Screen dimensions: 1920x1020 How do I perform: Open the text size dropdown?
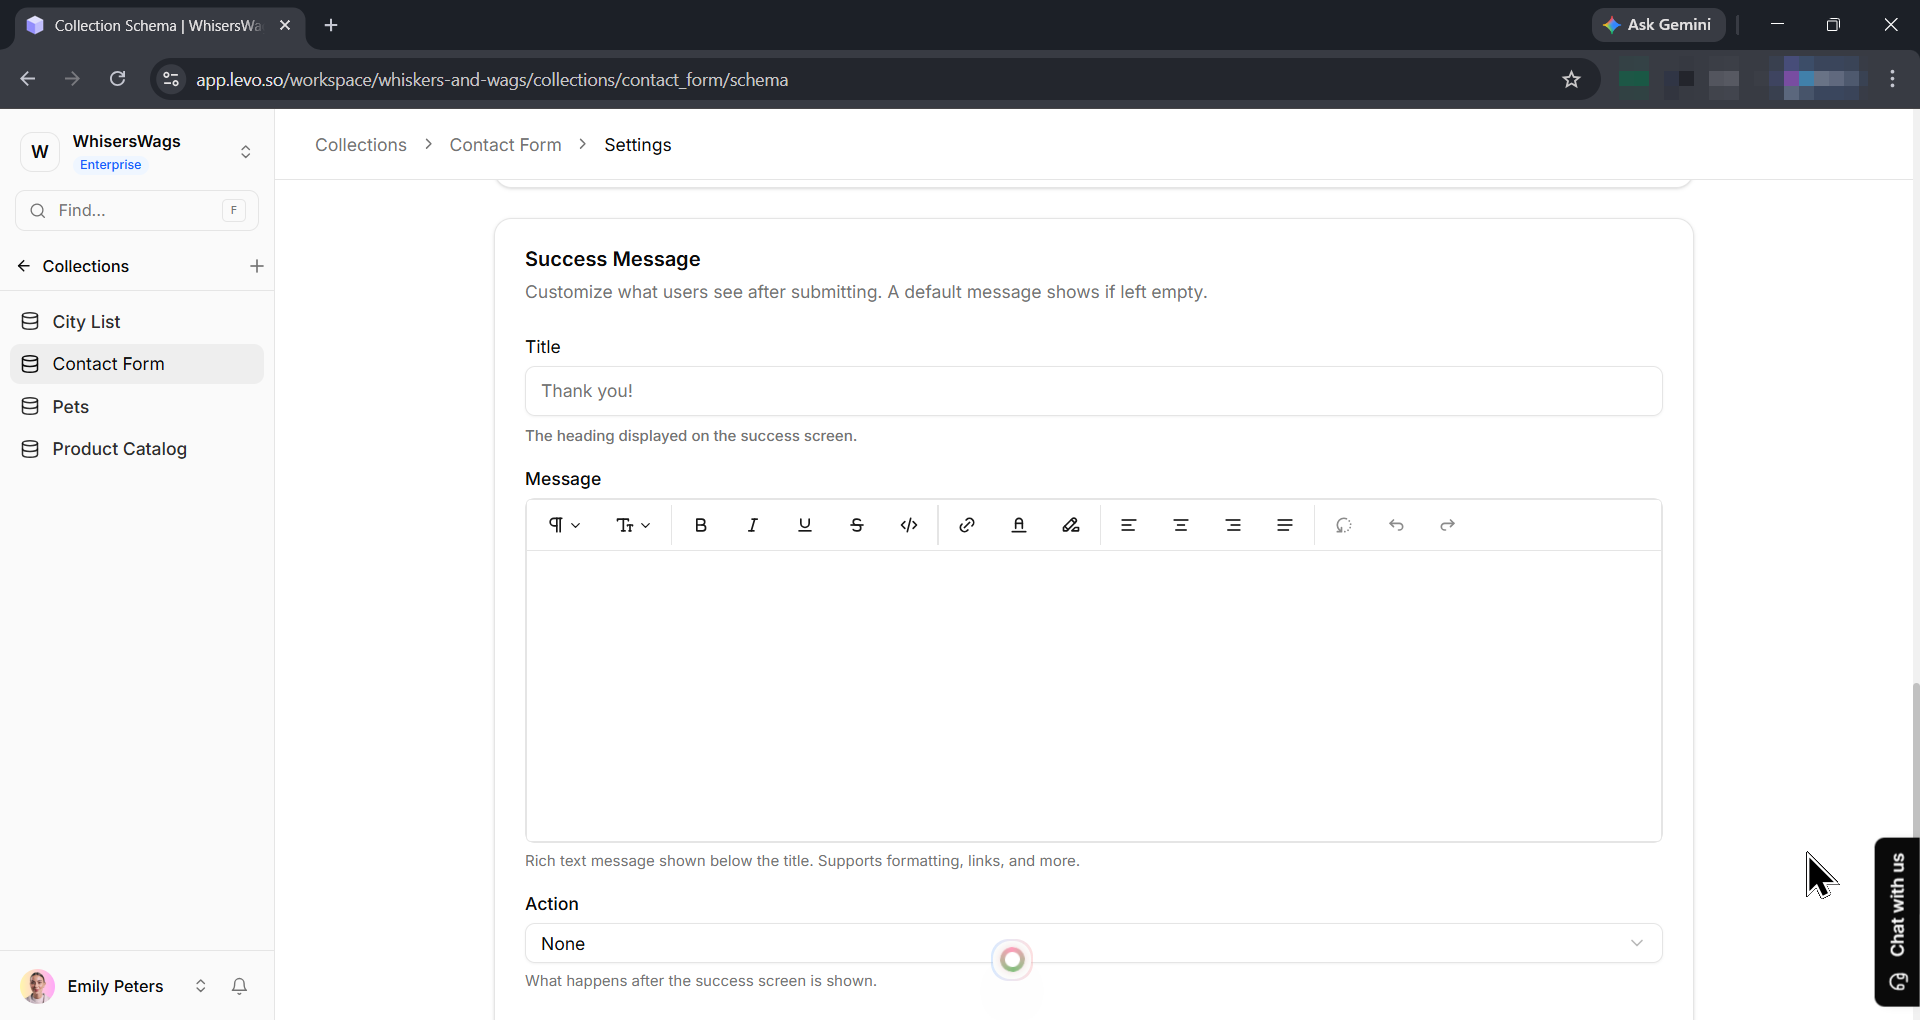tap(633, 525)
